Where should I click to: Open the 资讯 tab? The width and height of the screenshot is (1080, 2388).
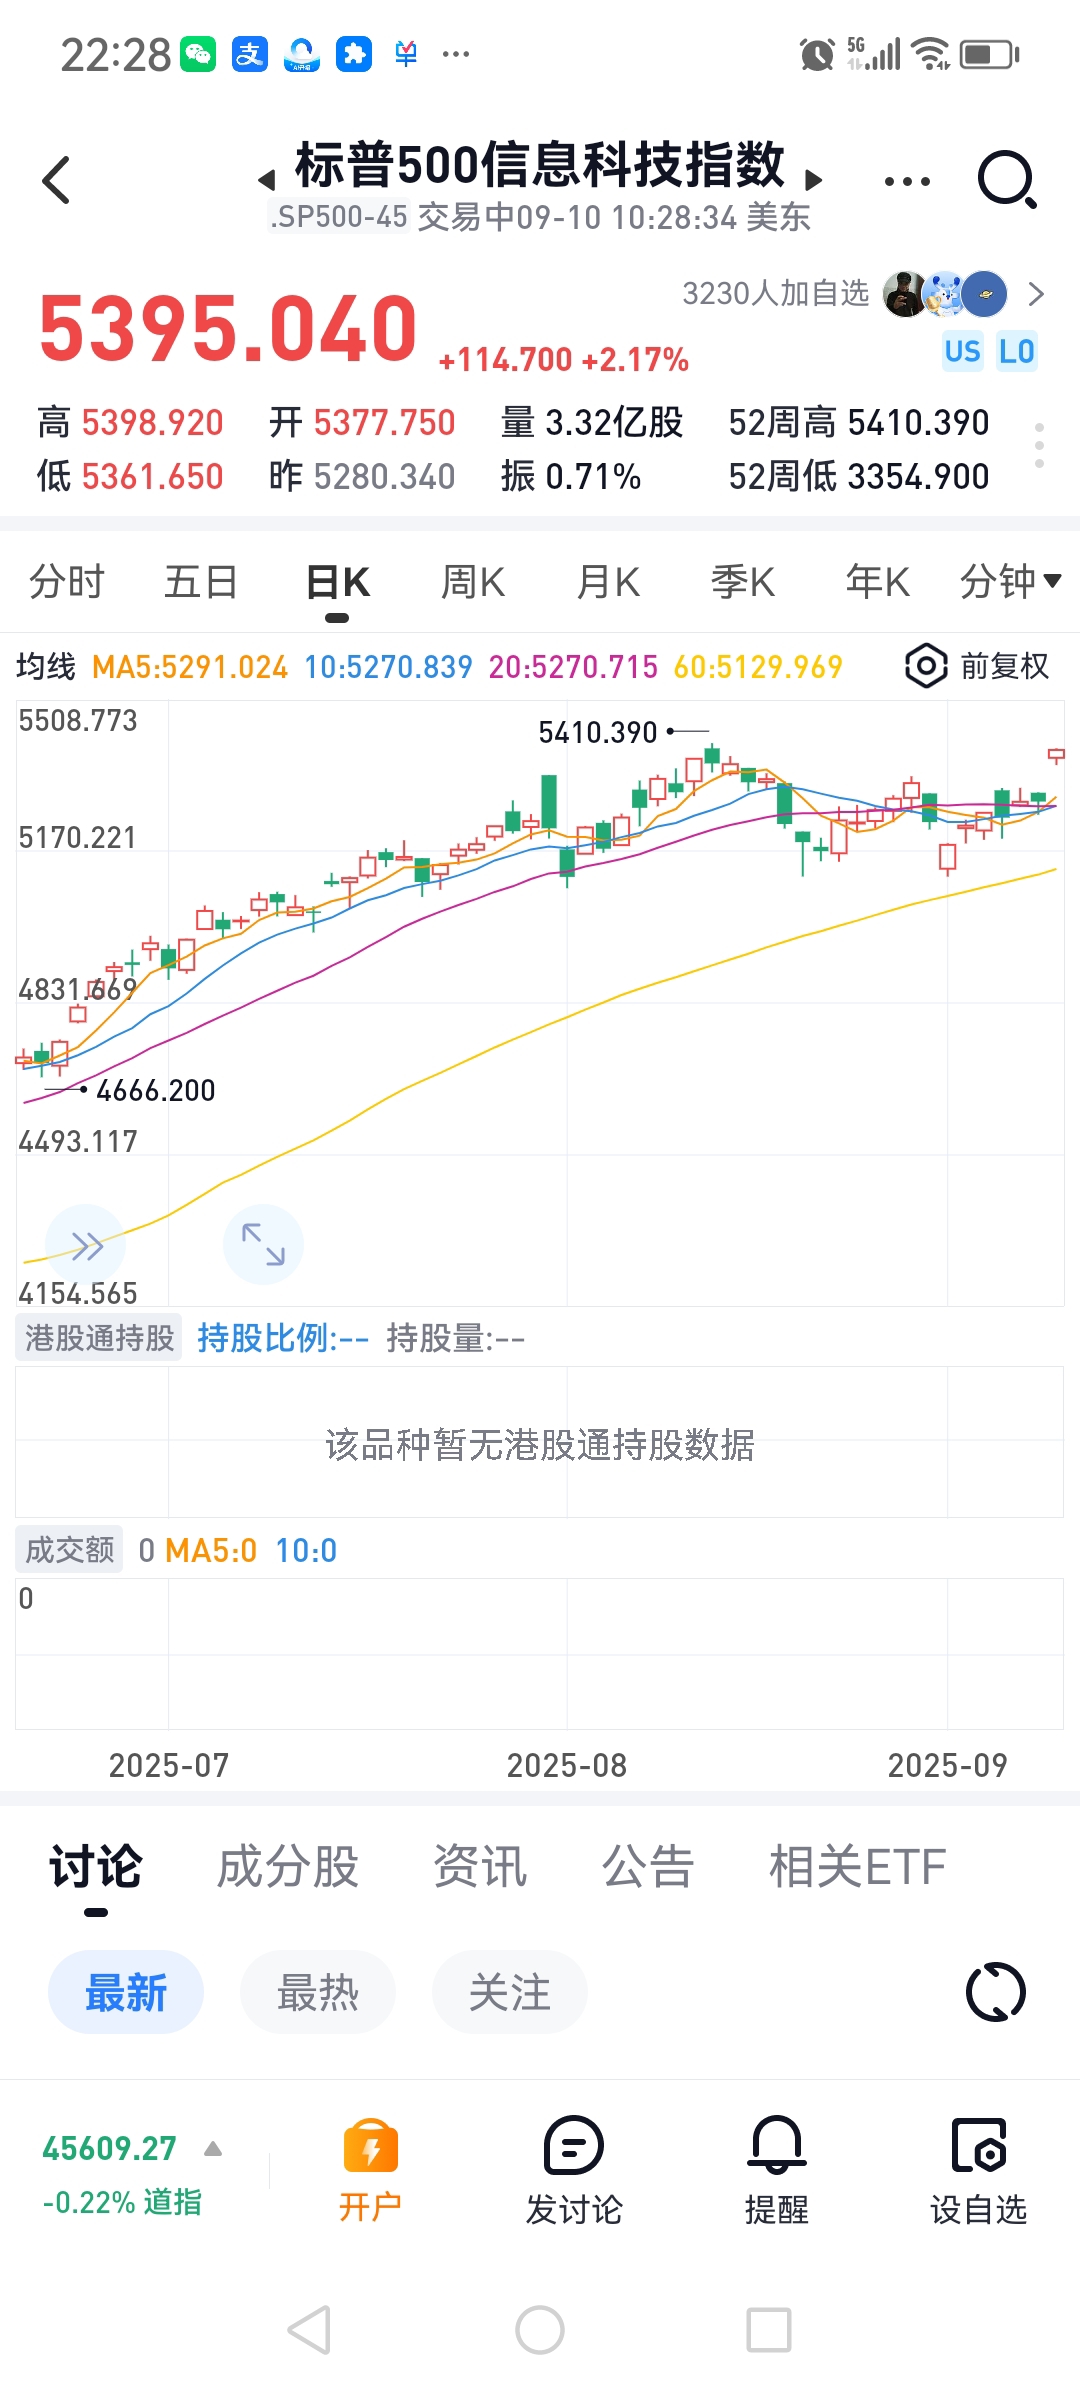pyautogui.click(x=480, y=1867)
